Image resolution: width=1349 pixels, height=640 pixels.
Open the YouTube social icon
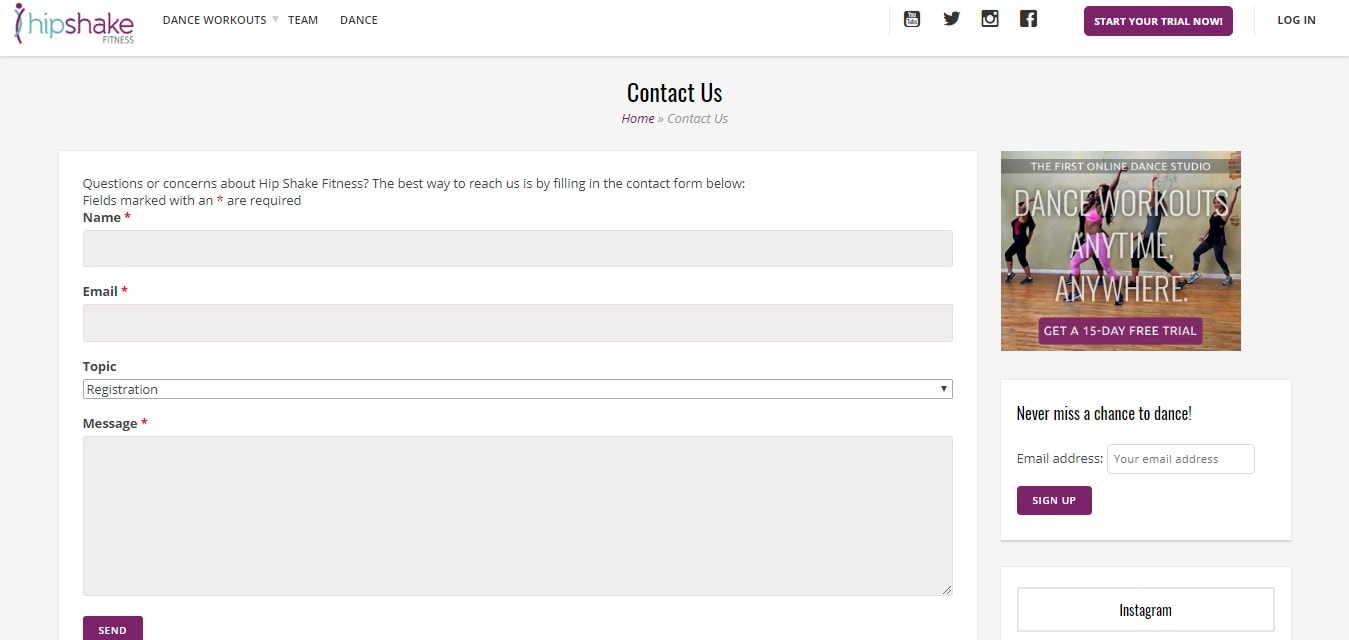click(911, 19)
